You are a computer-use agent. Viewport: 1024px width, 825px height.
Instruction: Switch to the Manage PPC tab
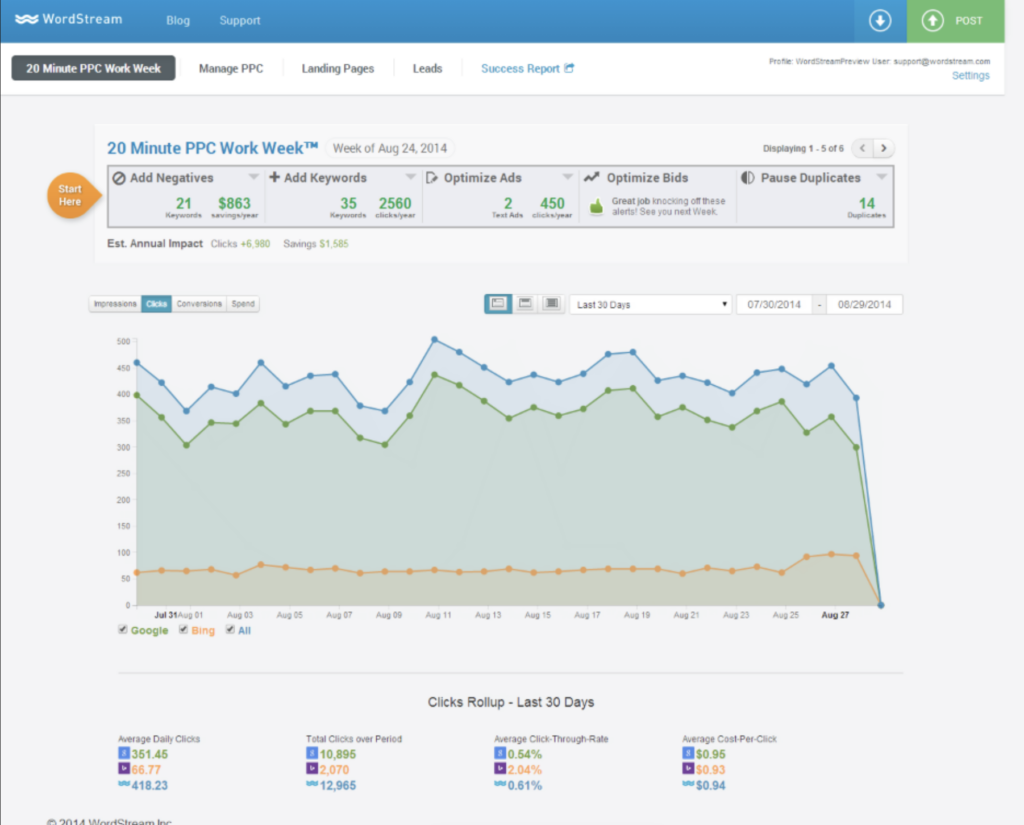231,68
